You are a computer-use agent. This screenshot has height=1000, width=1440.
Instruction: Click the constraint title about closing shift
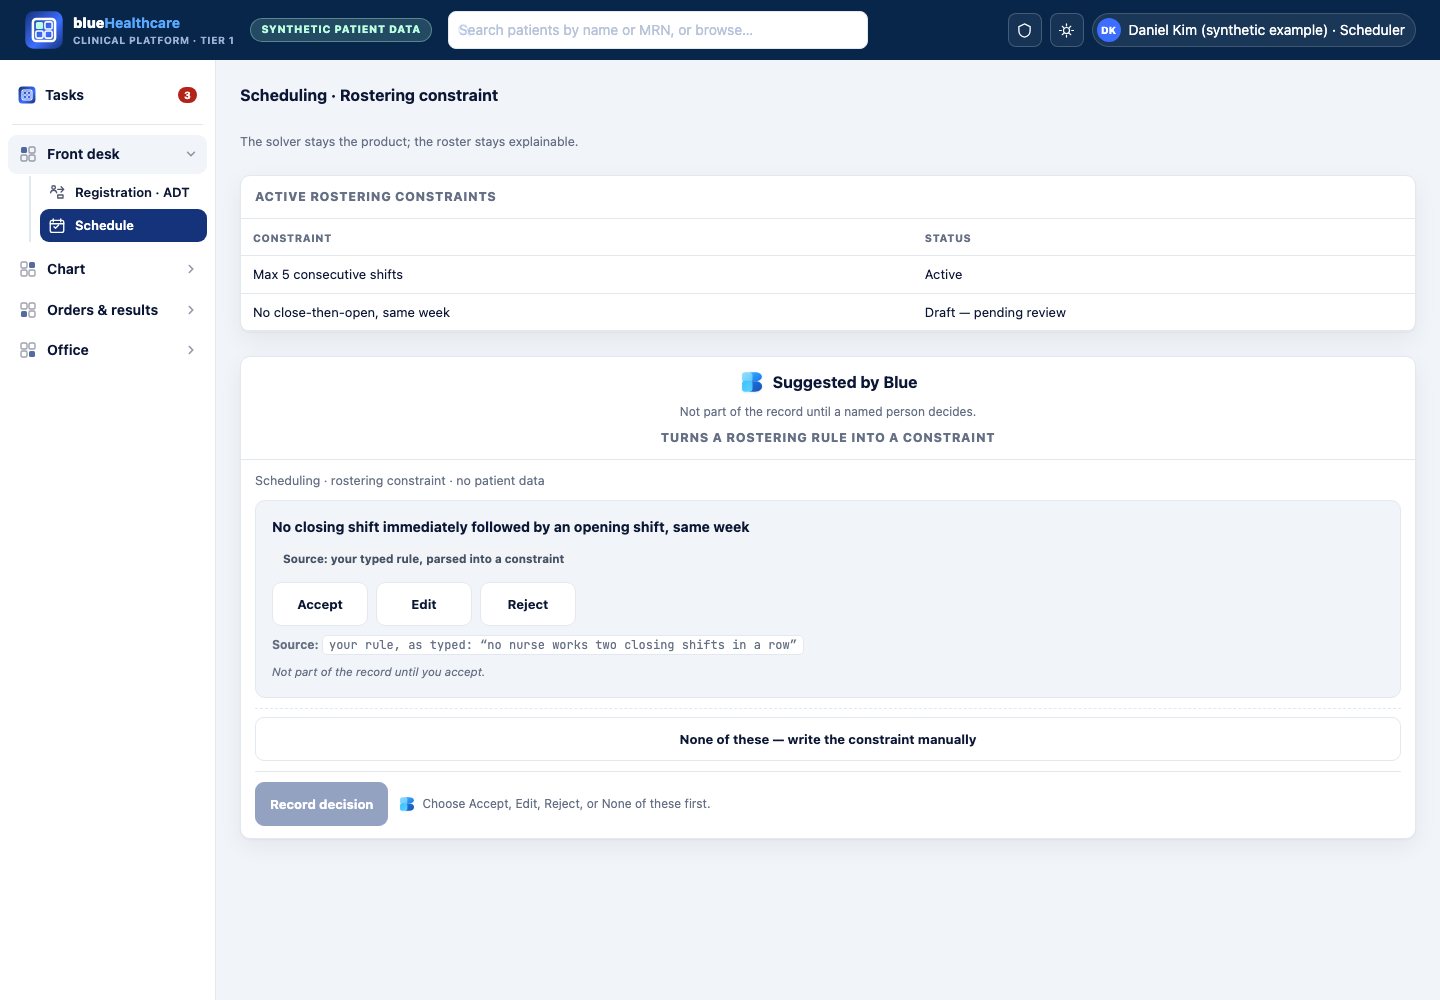click(510, 527)
